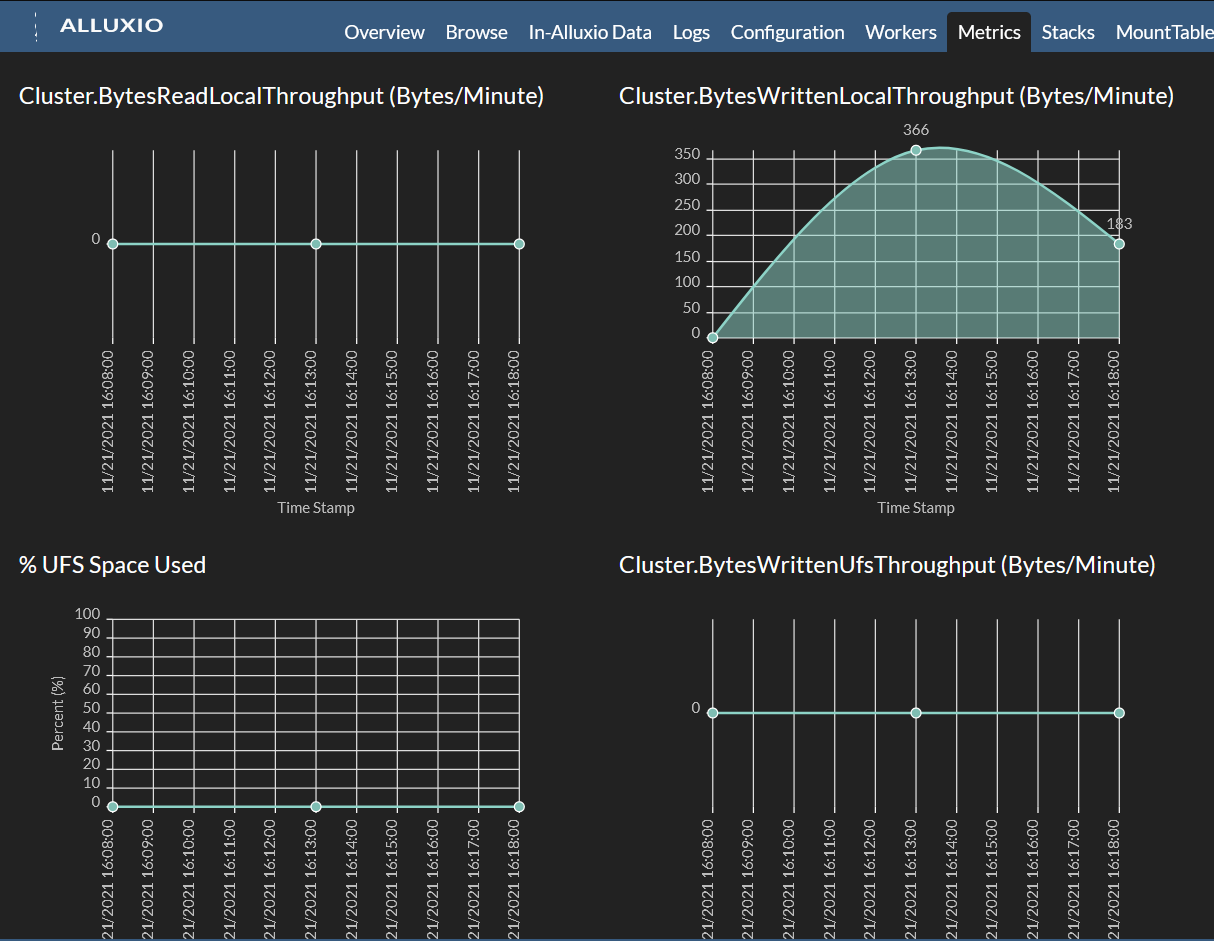Screen dimensions: 1214x941
Task: Click the 16:18:00 point on BytesReadLocalThroughput chart
Action: pyautogui.click(x=519, y=244)
